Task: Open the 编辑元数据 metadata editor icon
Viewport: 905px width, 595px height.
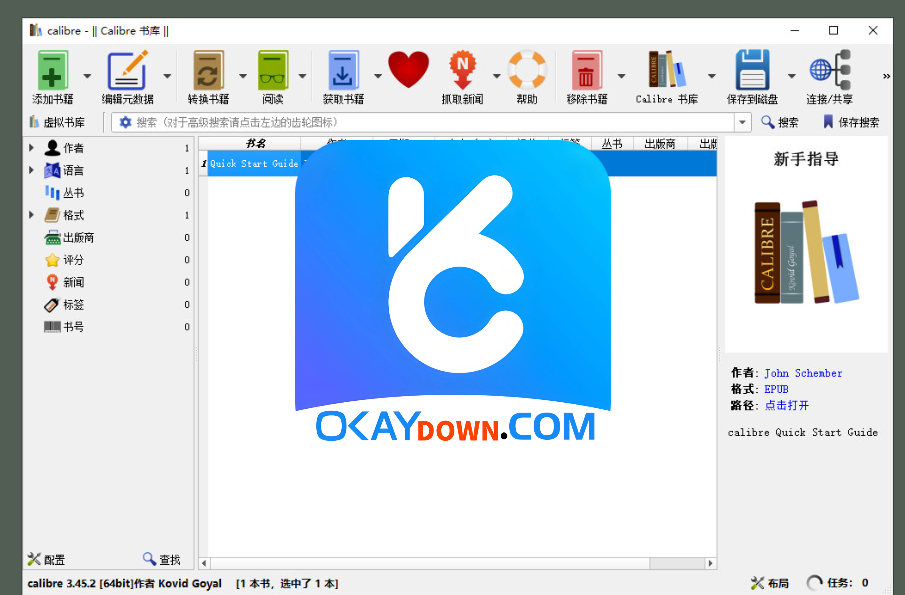Action: pyautogui.click(x=128, y=70)
